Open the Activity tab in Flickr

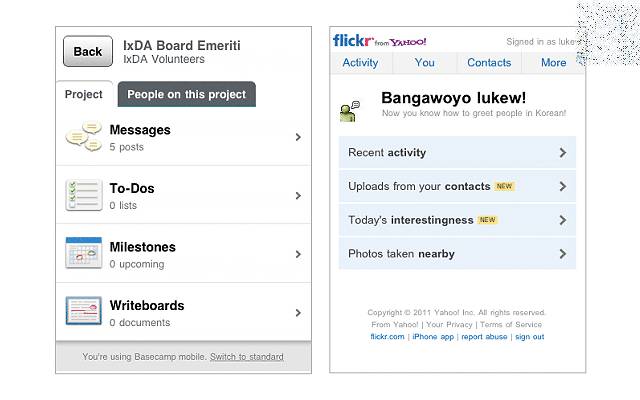tap(360, 63)
